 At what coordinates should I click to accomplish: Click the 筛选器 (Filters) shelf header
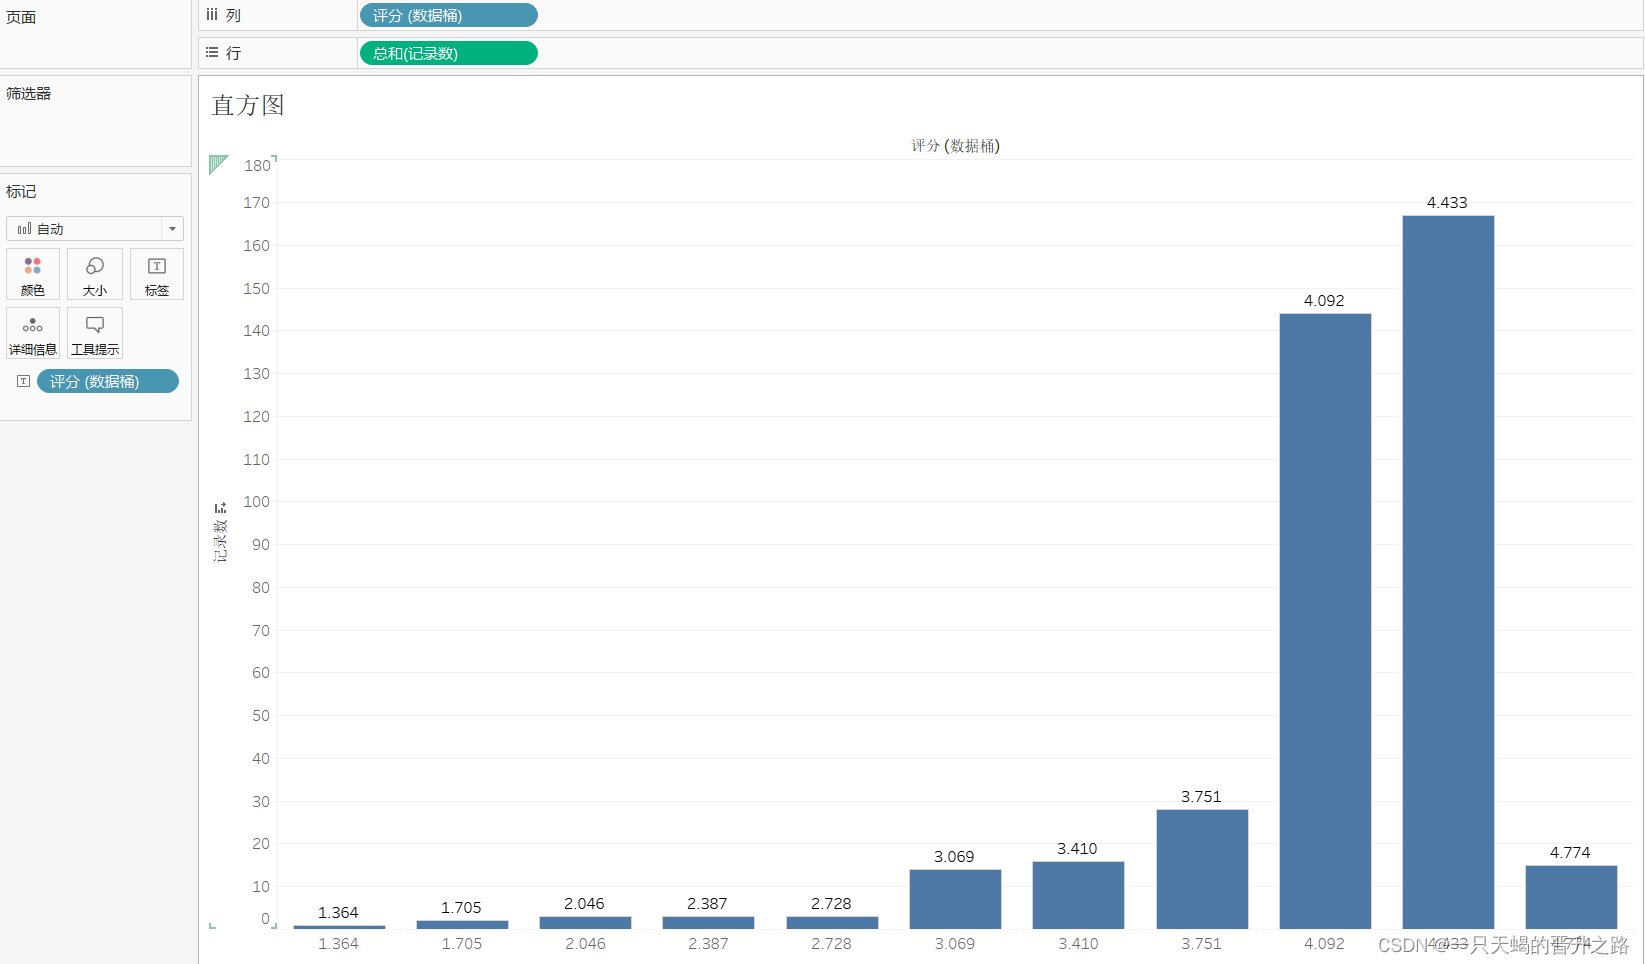[28, 93]
